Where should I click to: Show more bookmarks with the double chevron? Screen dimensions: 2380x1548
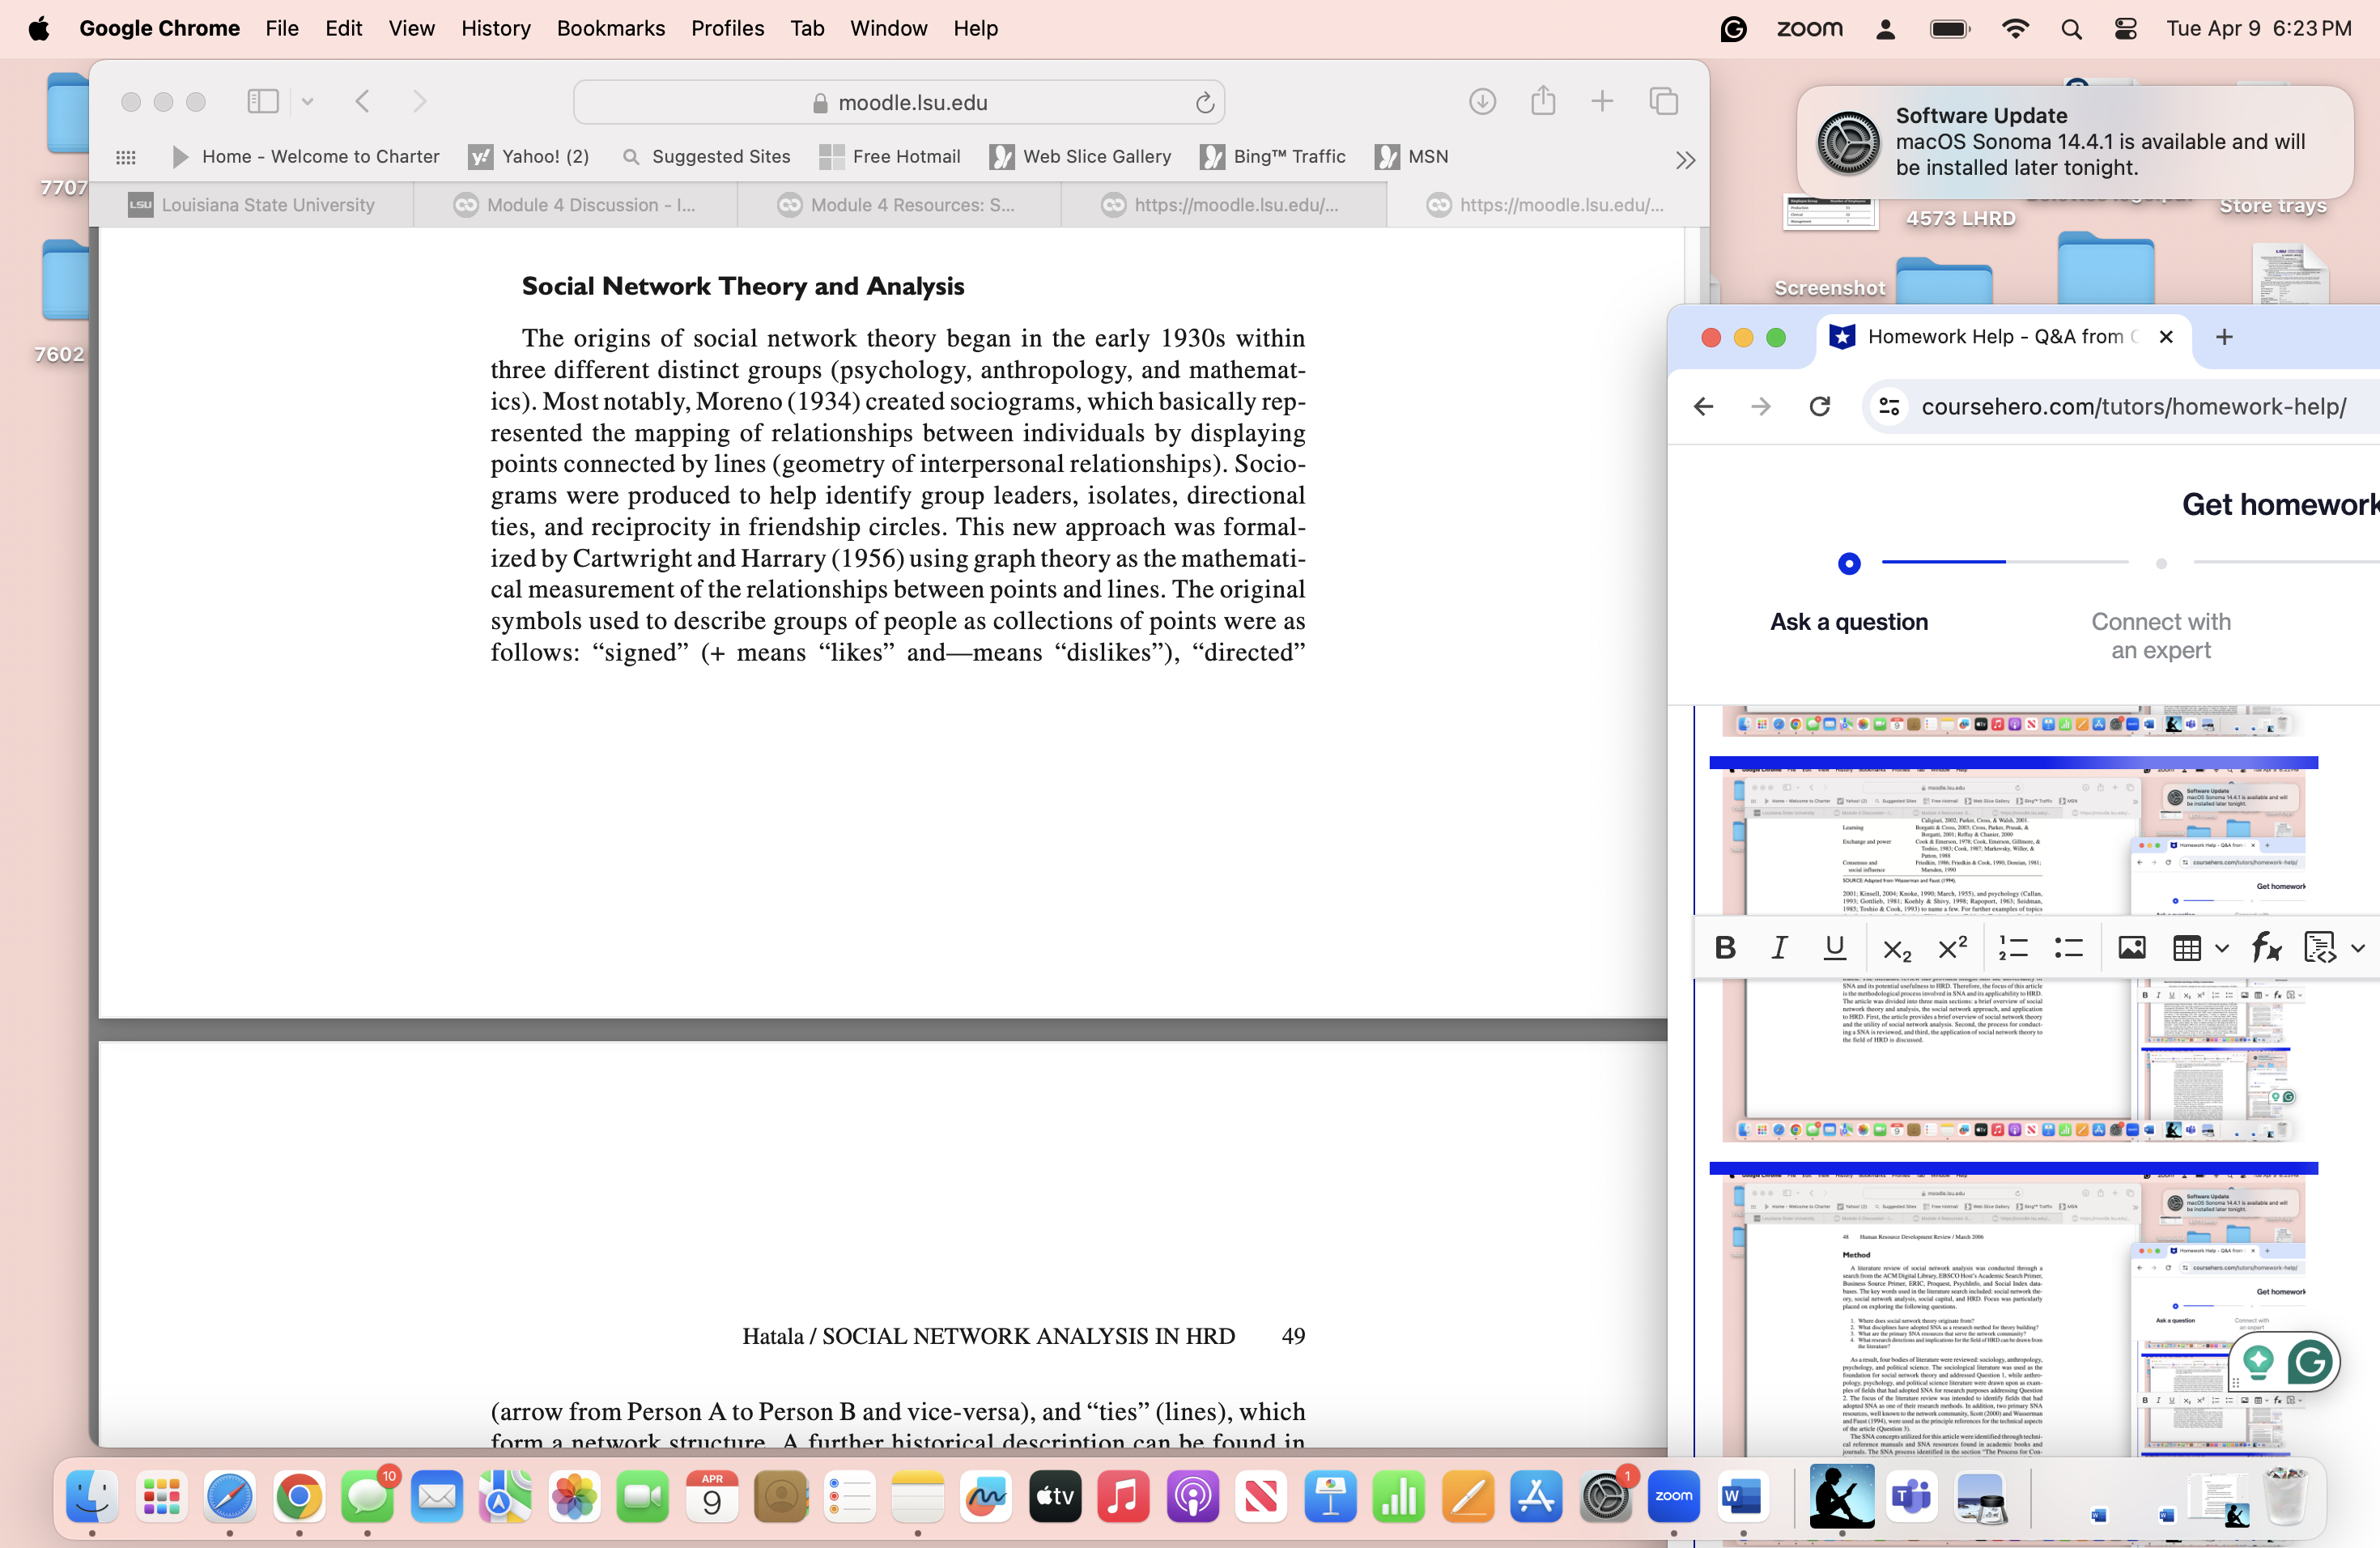click(x=1685, y=160)
